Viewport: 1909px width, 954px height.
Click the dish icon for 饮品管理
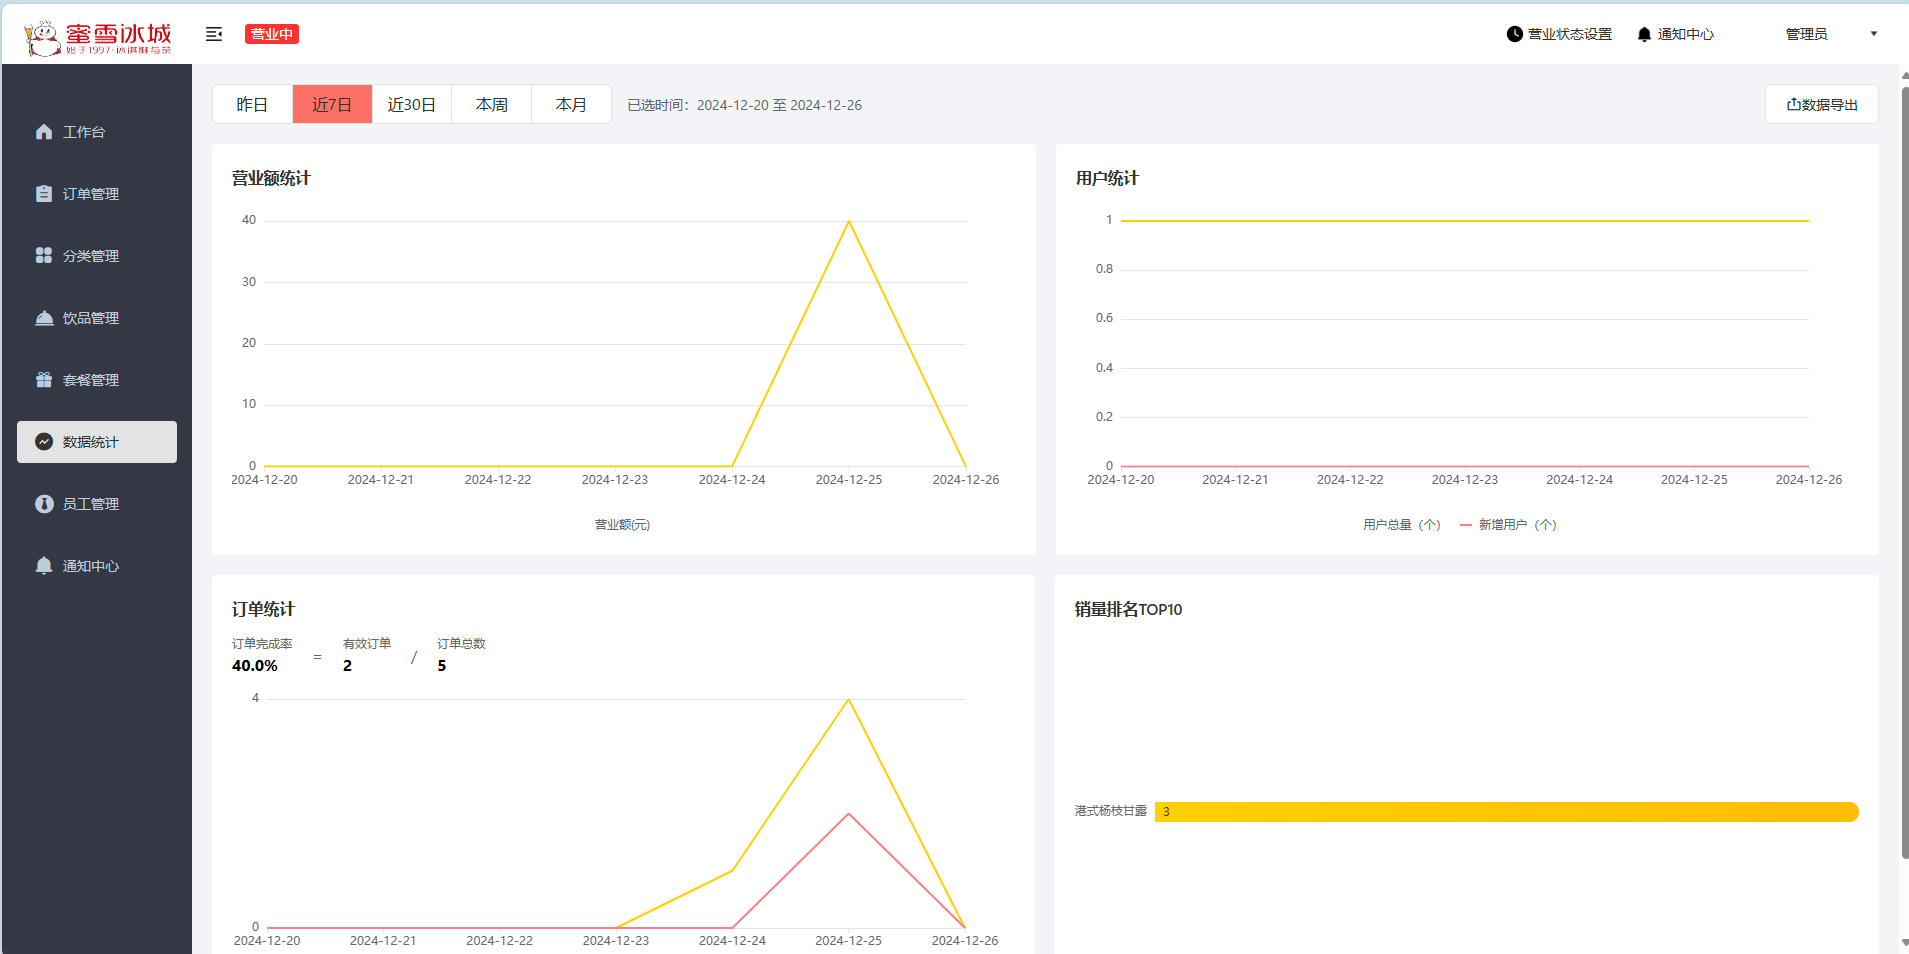(44, 318)
